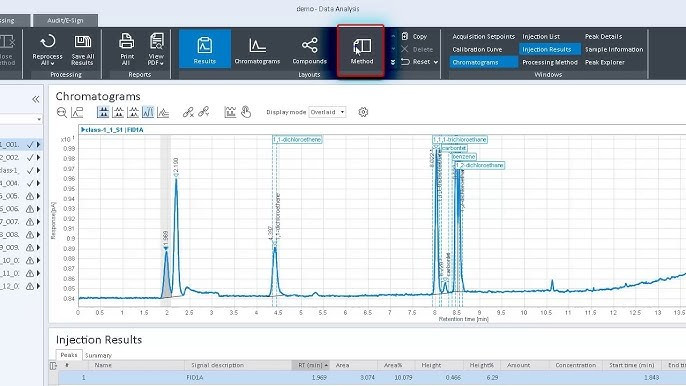The height and width of the screenshot is (386, 686).
Task: Toggle the Peak Explorer window
Action: tap(605, 62)
